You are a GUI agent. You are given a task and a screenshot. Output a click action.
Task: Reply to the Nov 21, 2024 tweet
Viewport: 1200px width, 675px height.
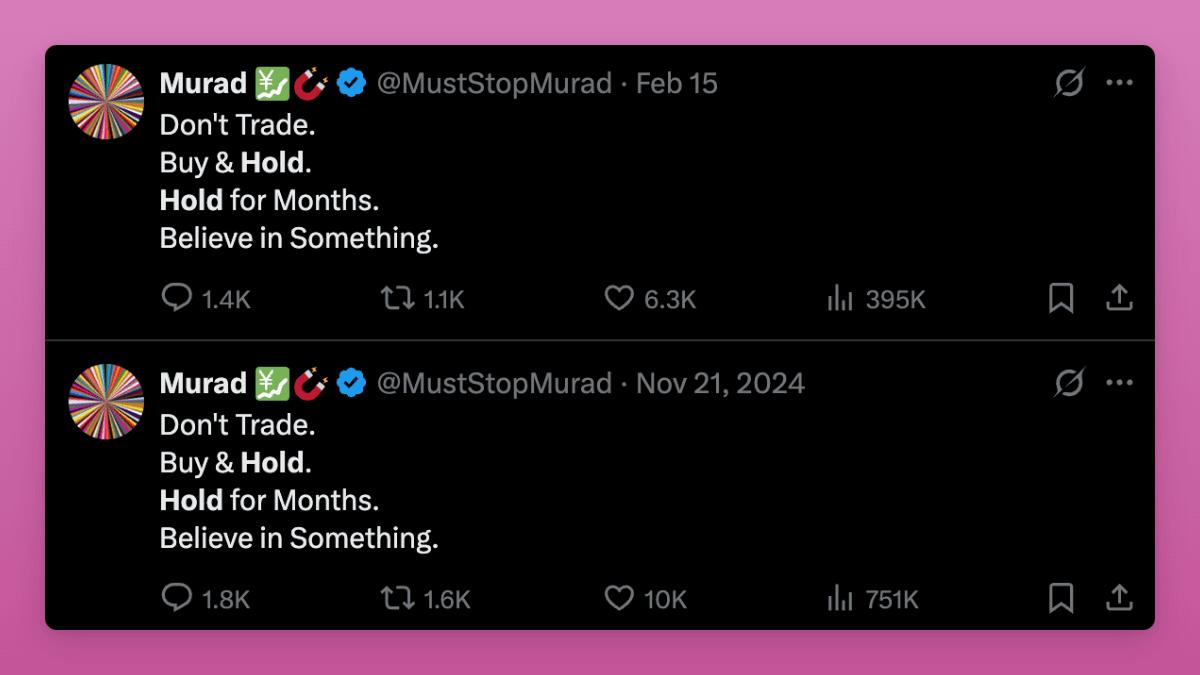point(177,598)
